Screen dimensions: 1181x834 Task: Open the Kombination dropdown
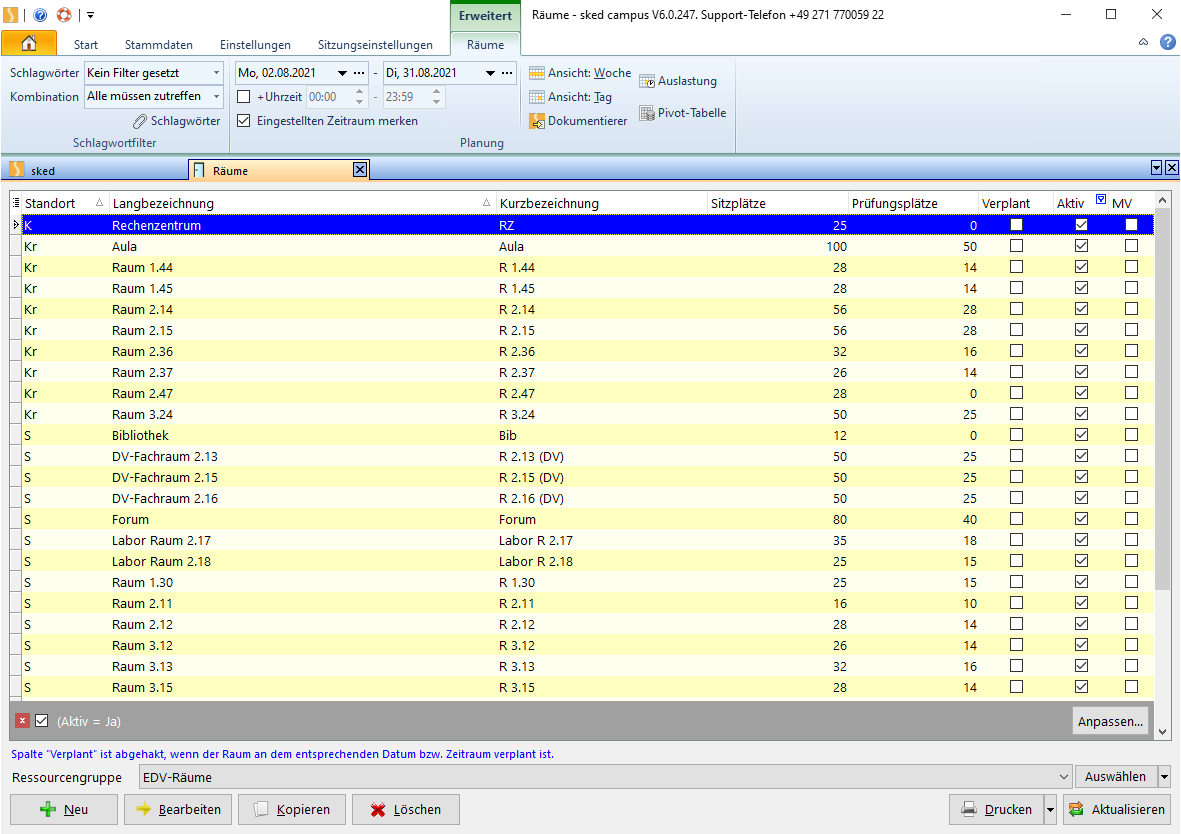[x=216, y=97]
